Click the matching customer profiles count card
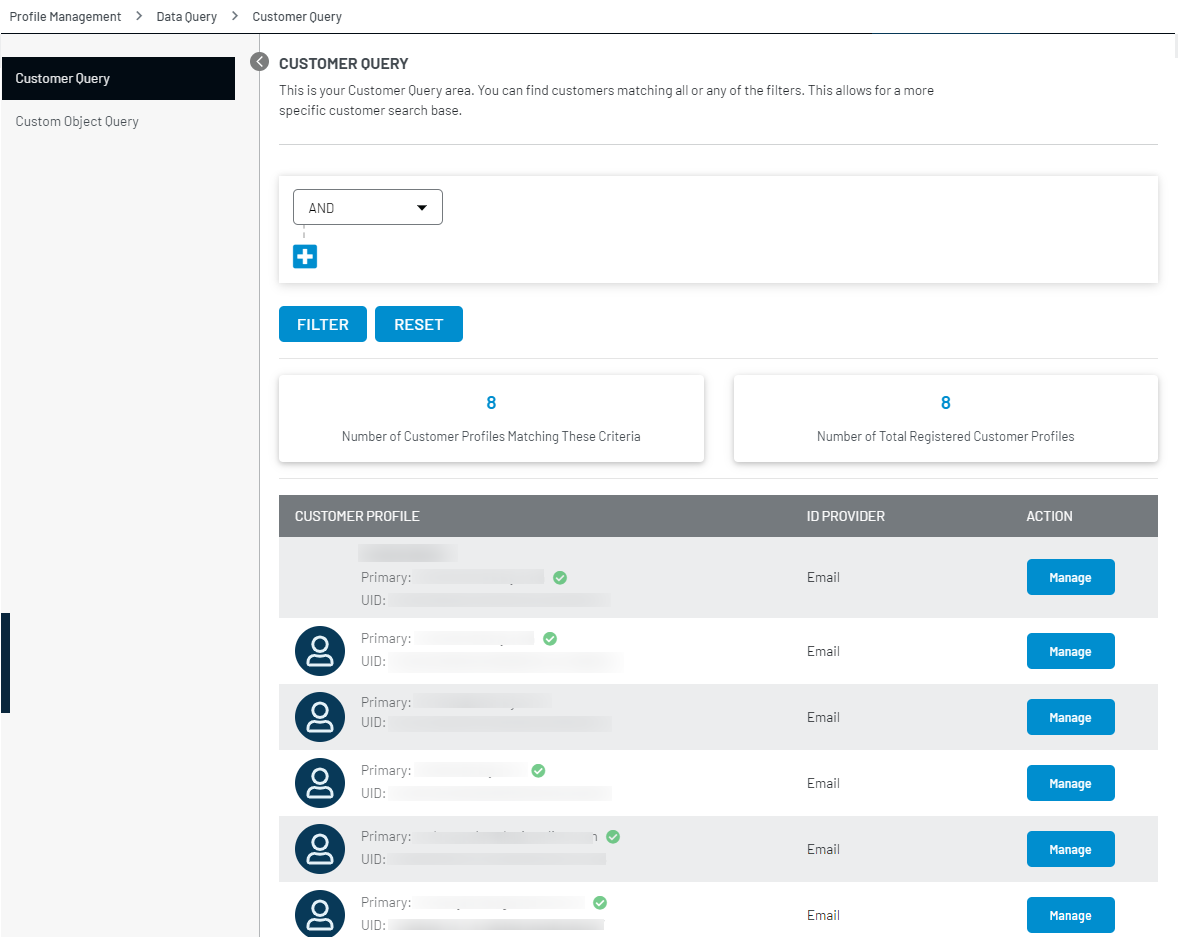The height and width of the screenshot is (939, 1178). 491,418
